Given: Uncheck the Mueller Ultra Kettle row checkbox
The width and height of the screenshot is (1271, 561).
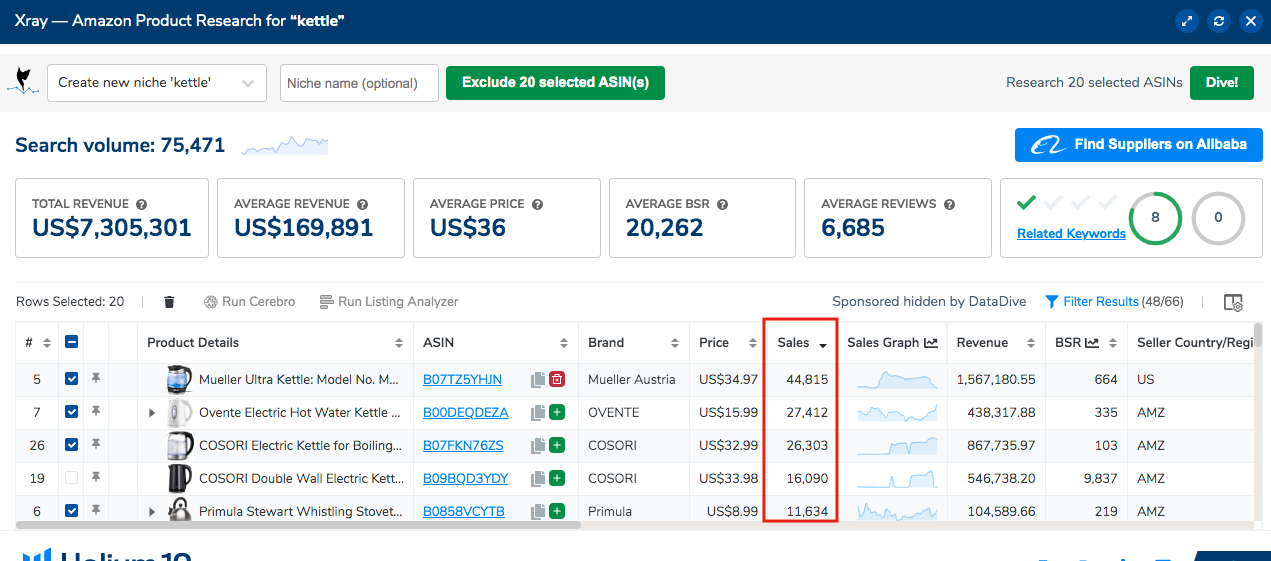Looking at the screenshot, I should (71, 380).
